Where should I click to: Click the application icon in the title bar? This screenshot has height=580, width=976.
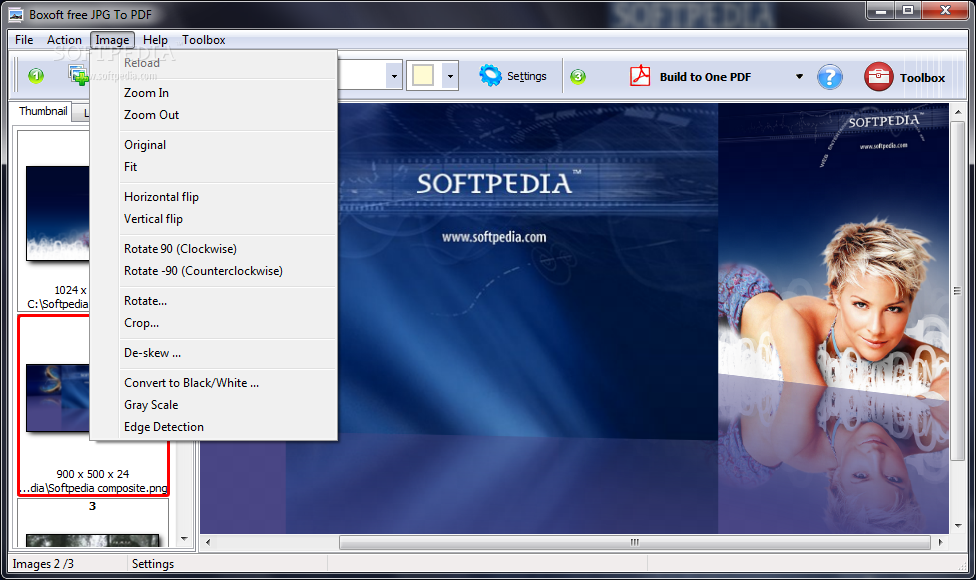tap(16, 14)
